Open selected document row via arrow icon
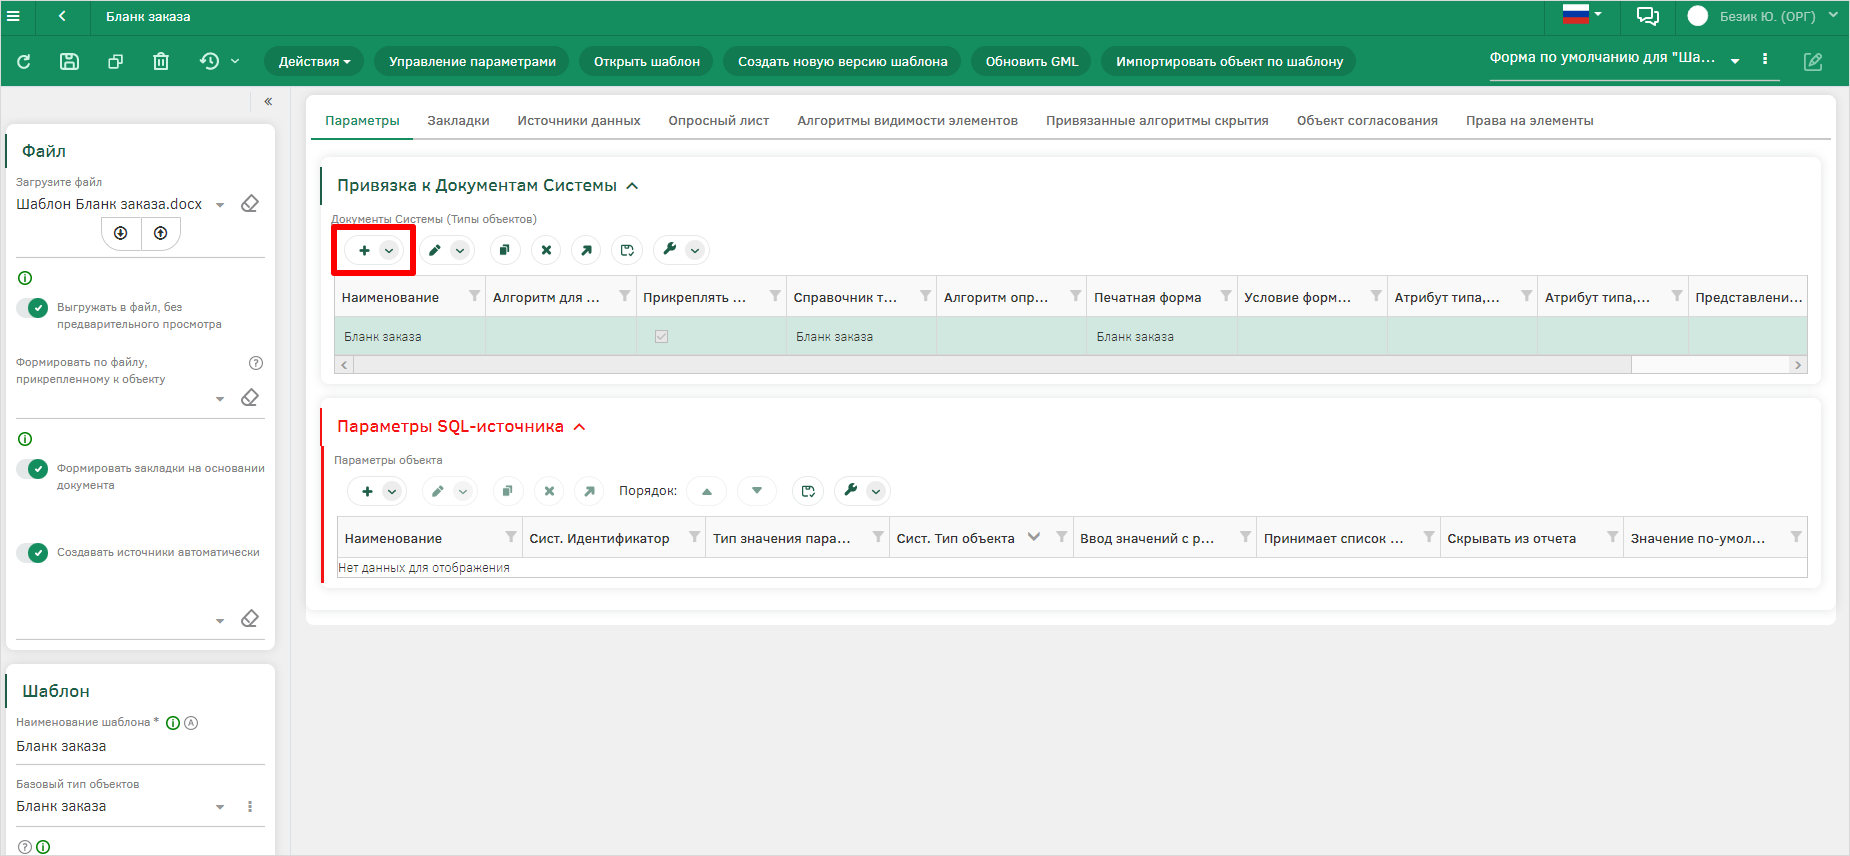The height and width of the screenshot is (856, 1850). pyautogui.click(x=586, y=250)
